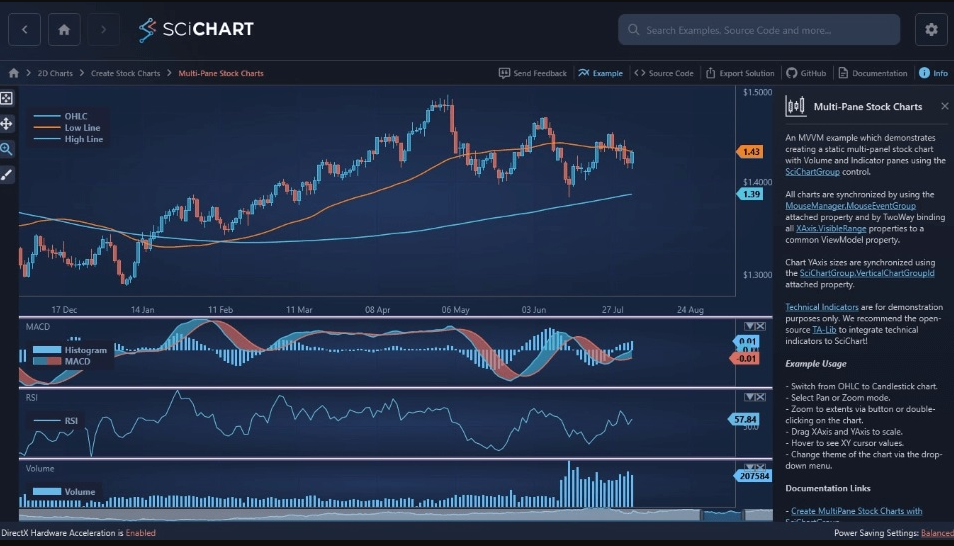Collapse the MACD pane with triangle button
The image size is (954, 546).
(x=750, y=326)
